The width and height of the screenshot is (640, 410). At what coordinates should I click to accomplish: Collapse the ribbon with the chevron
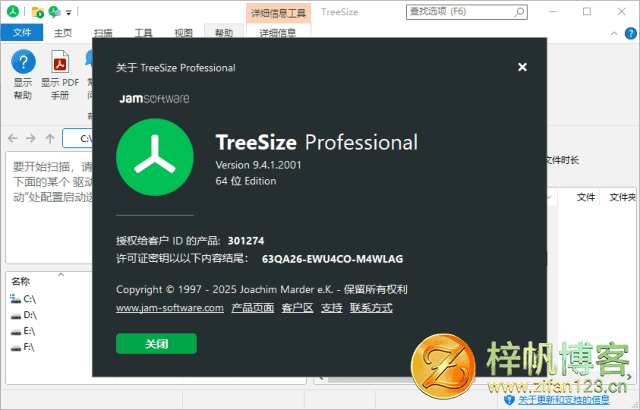pyautogui.click(x=614, y=33)
